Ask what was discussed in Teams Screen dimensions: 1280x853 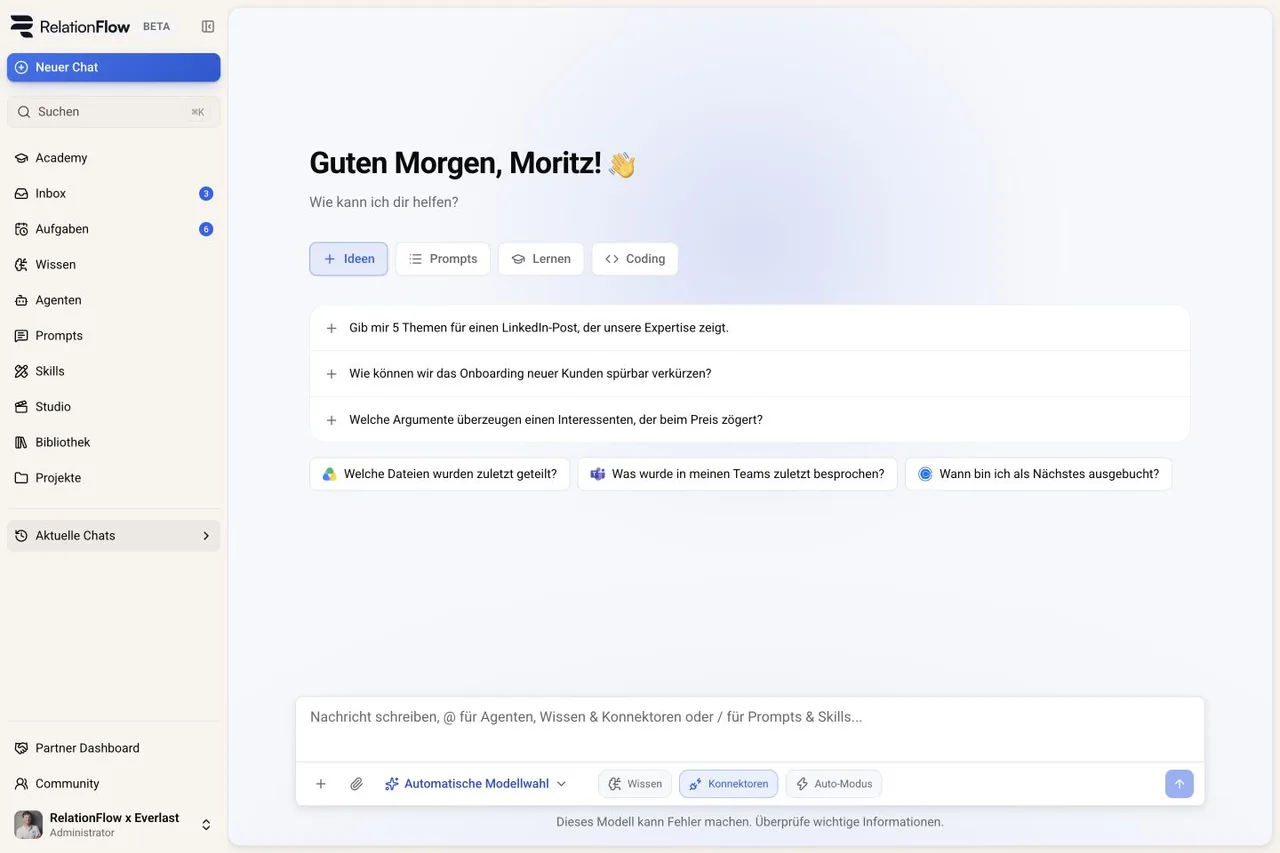pos(738,474)
